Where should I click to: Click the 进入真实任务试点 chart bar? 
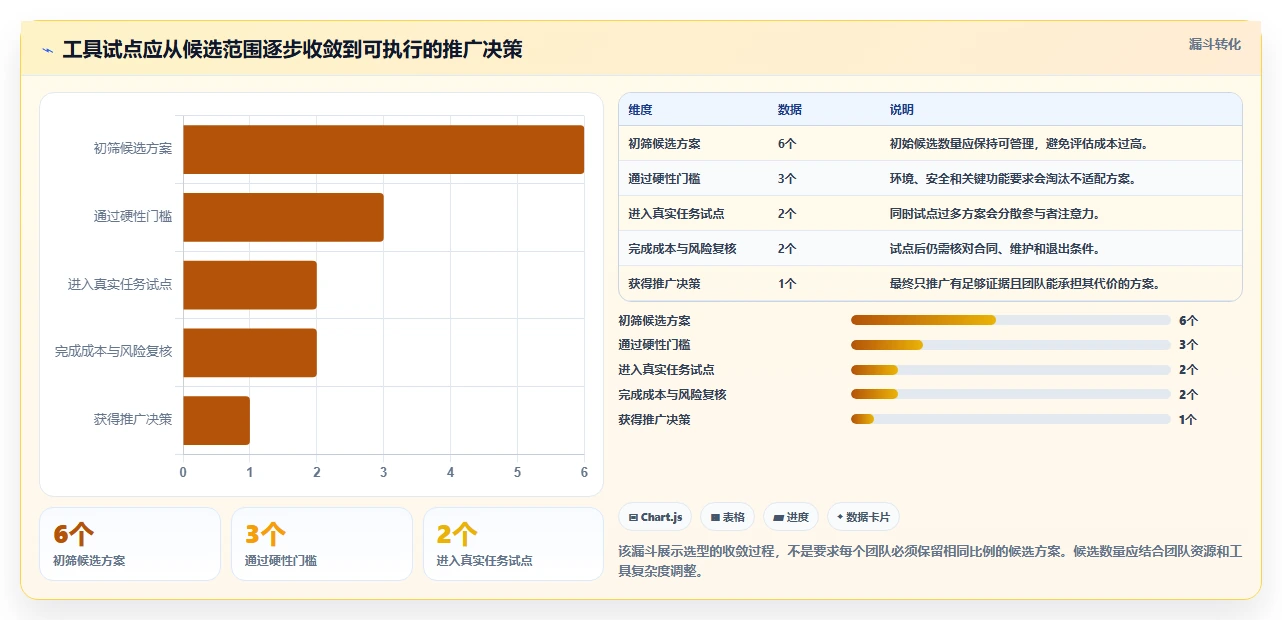[250, 285]
